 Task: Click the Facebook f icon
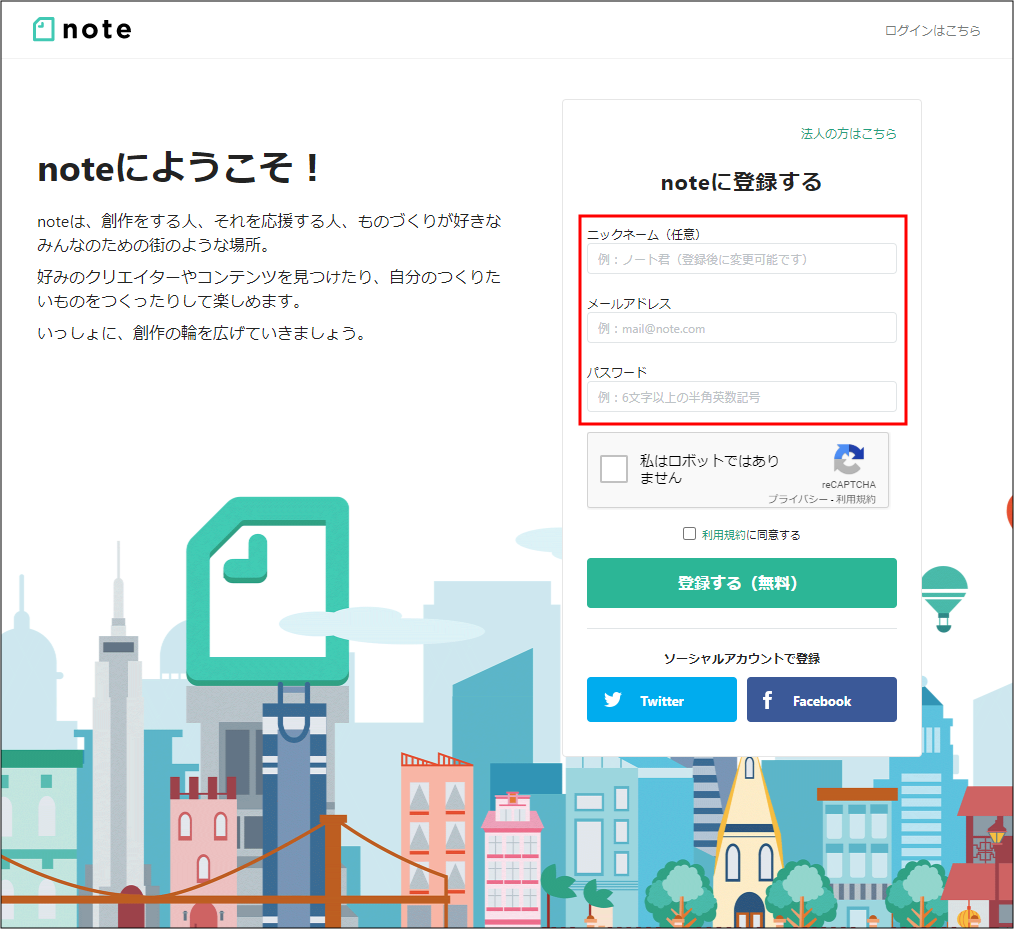click(767, 701)
